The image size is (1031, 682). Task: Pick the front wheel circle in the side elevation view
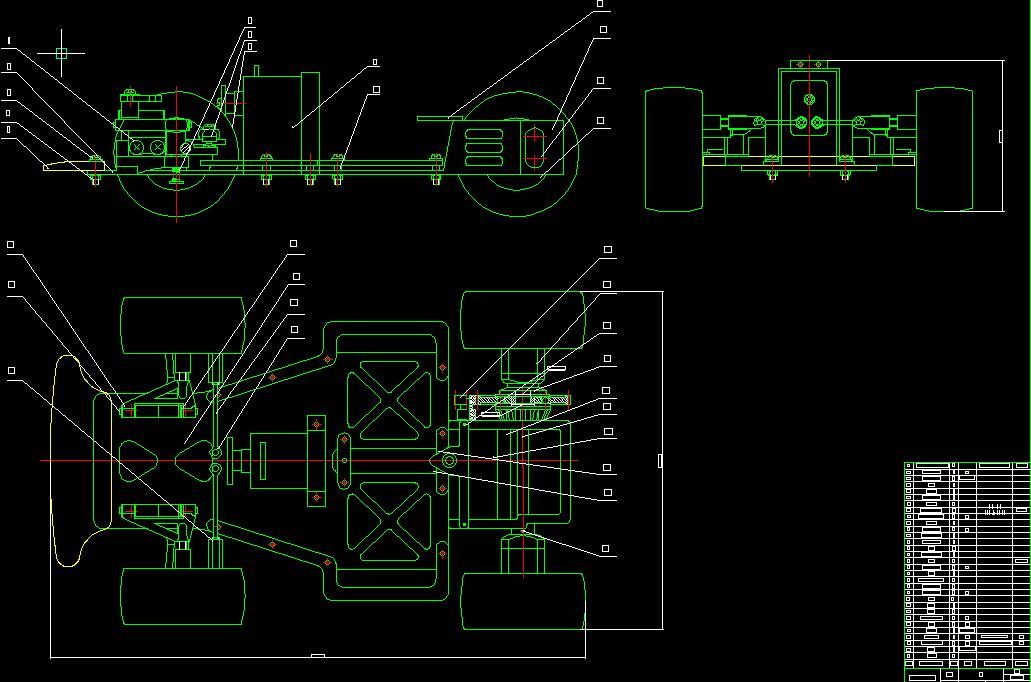(x=176, y=154)
